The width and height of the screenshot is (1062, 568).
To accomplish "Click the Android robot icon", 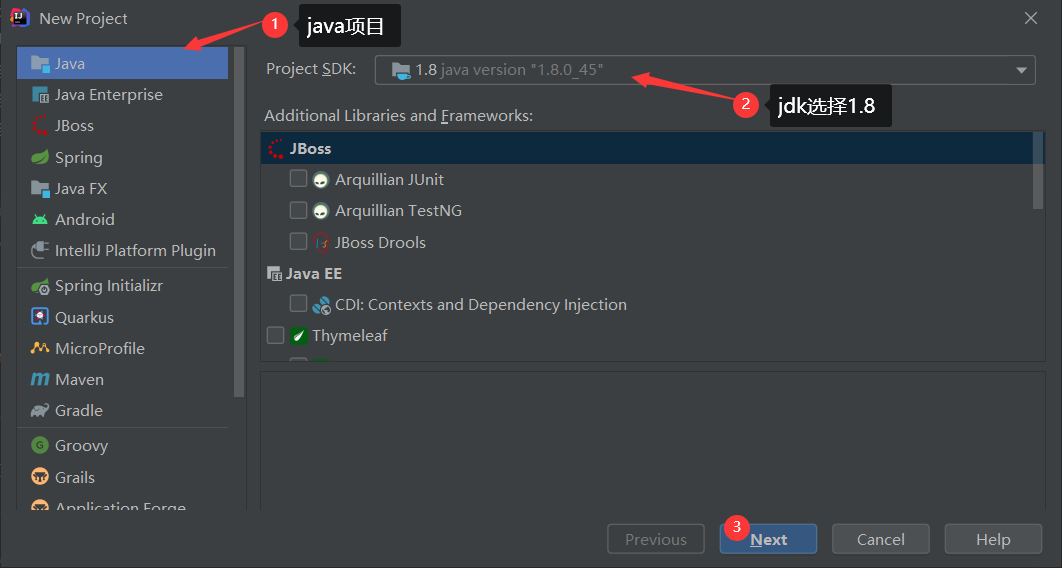I will pyautogui.click(x=40, y=219).
